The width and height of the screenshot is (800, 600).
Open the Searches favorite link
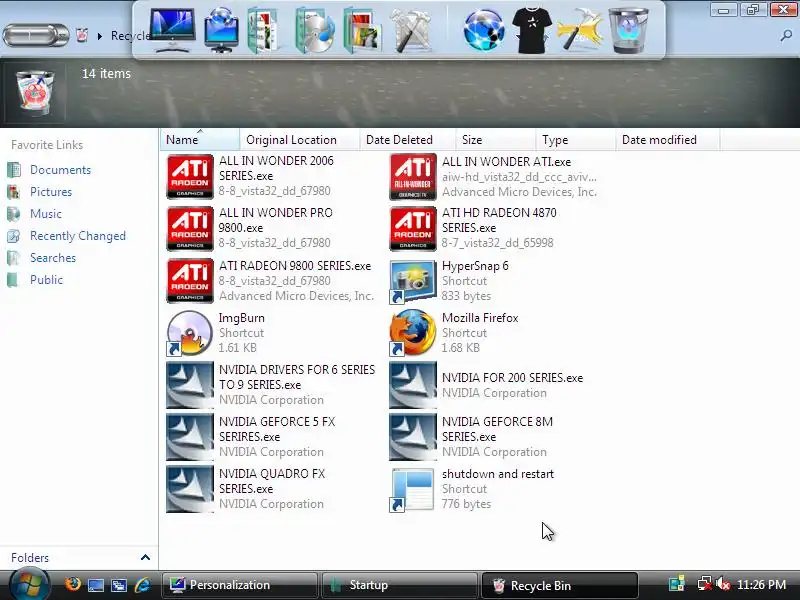click(x=53, y=258)
